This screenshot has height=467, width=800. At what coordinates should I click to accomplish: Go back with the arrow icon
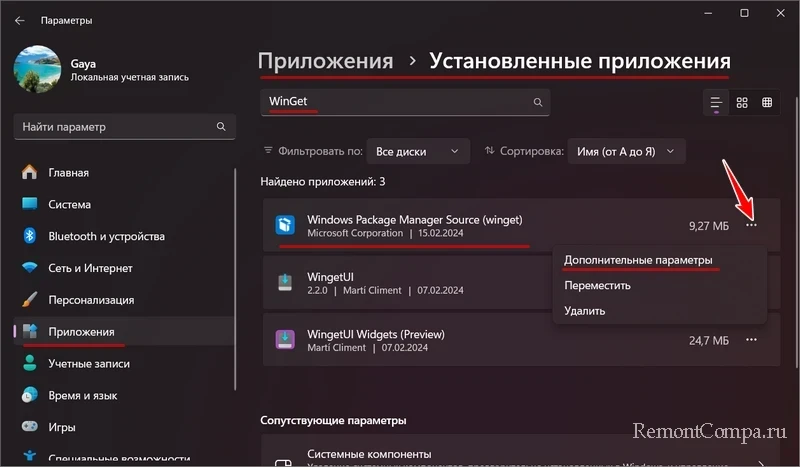(19, 20)
